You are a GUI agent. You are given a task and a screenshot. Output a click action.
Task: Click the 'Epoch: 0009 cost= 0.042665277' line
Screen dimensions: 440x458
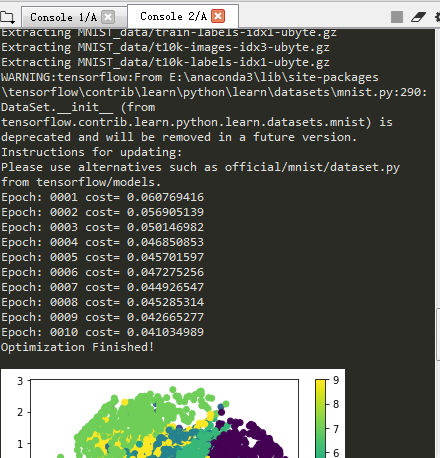coord(102,317)
